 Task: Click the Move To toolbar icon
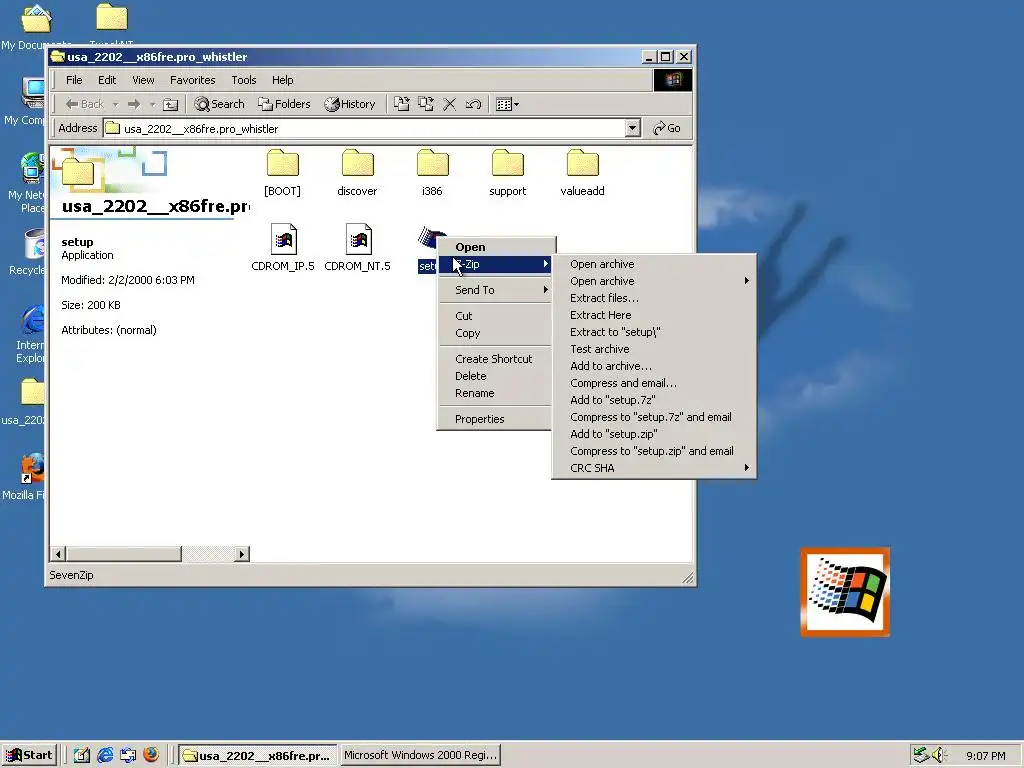click(x=402, y=104)
